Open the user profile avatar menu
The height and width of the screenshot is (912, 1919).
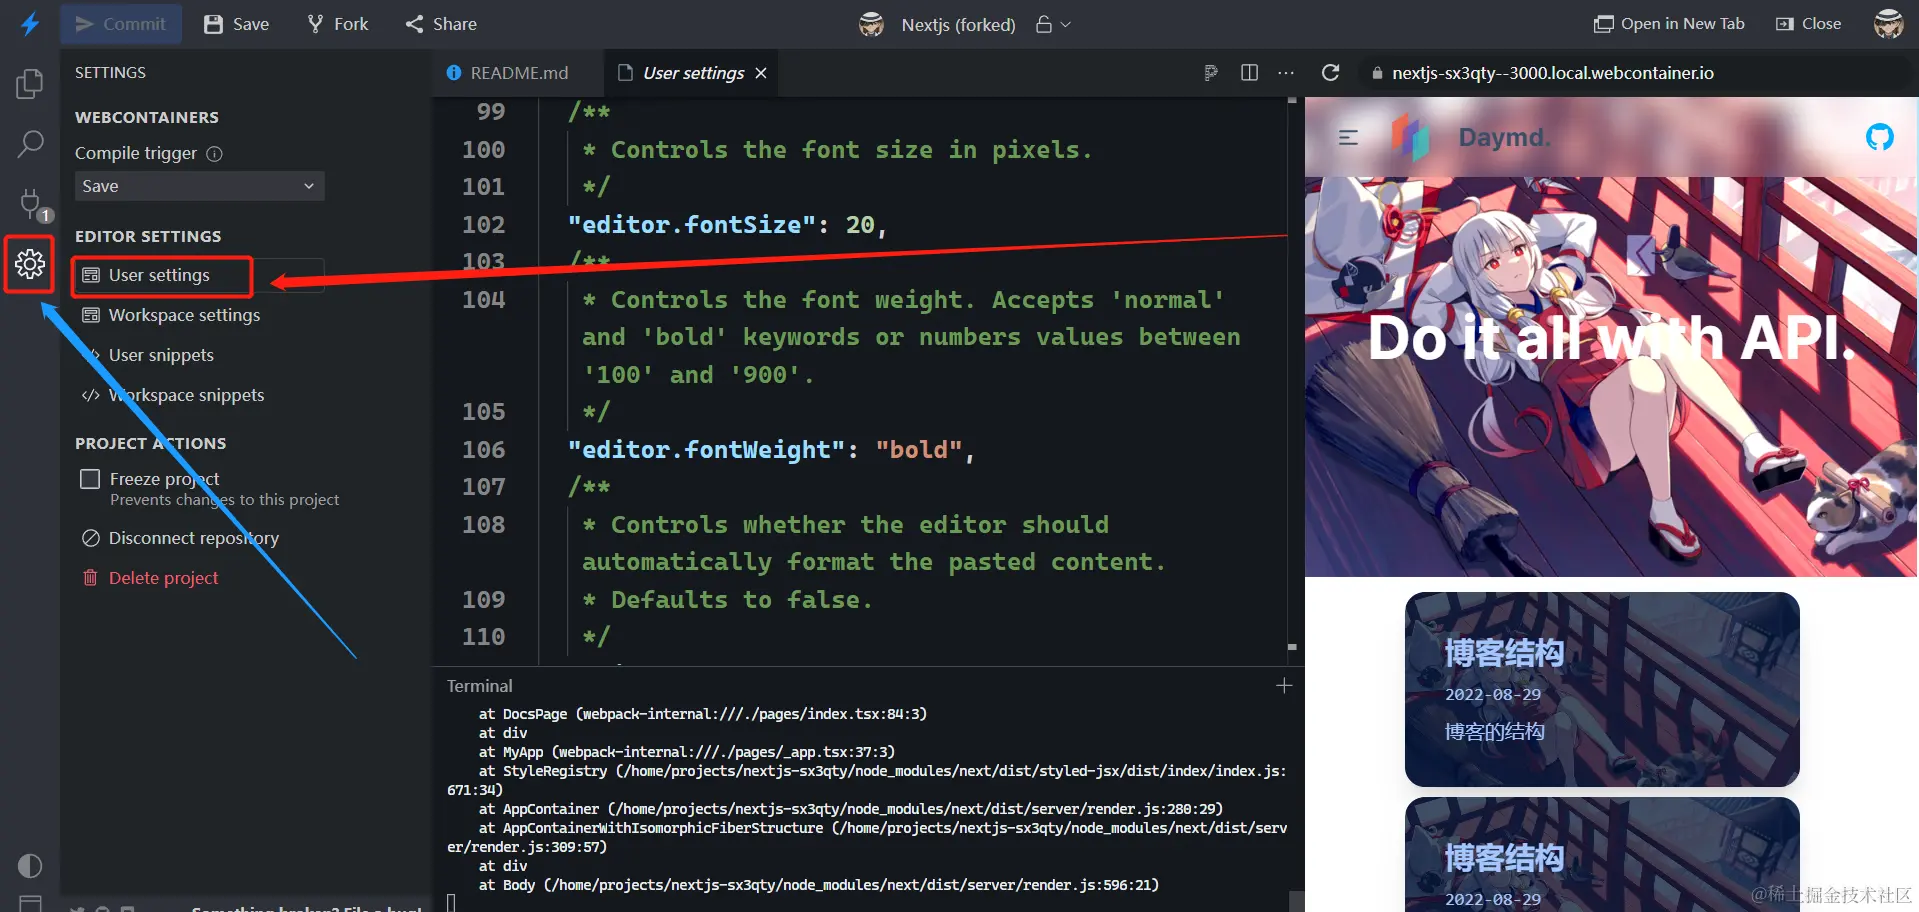pos(1888,24)
